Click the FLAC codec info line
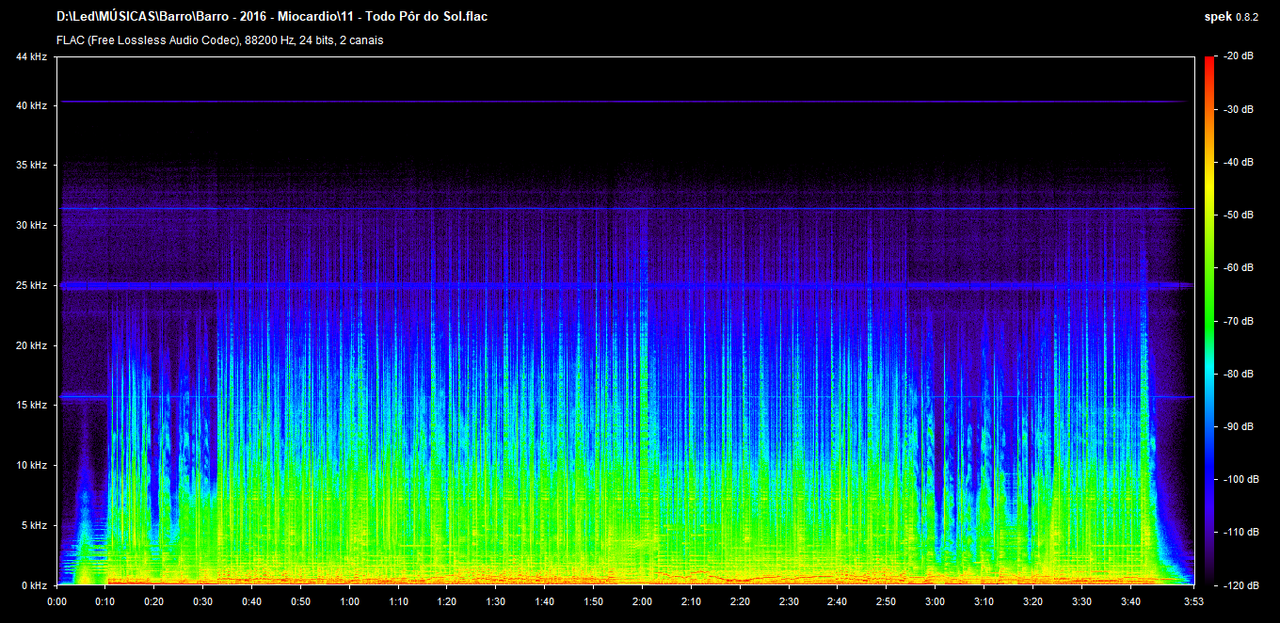Viewport: 1280px width, 623px height. [220, 40]
